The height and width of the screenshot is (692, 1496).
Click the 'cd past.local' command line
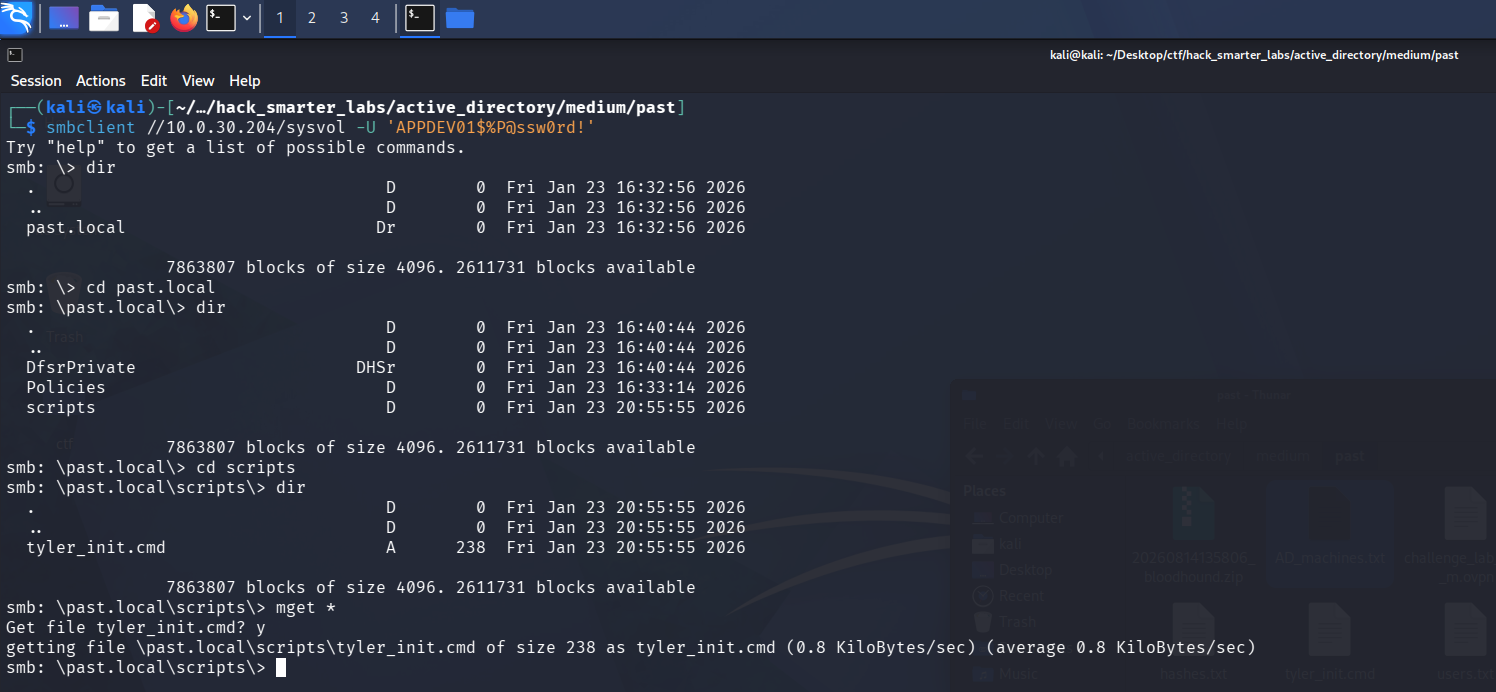(x=110, y=287)
